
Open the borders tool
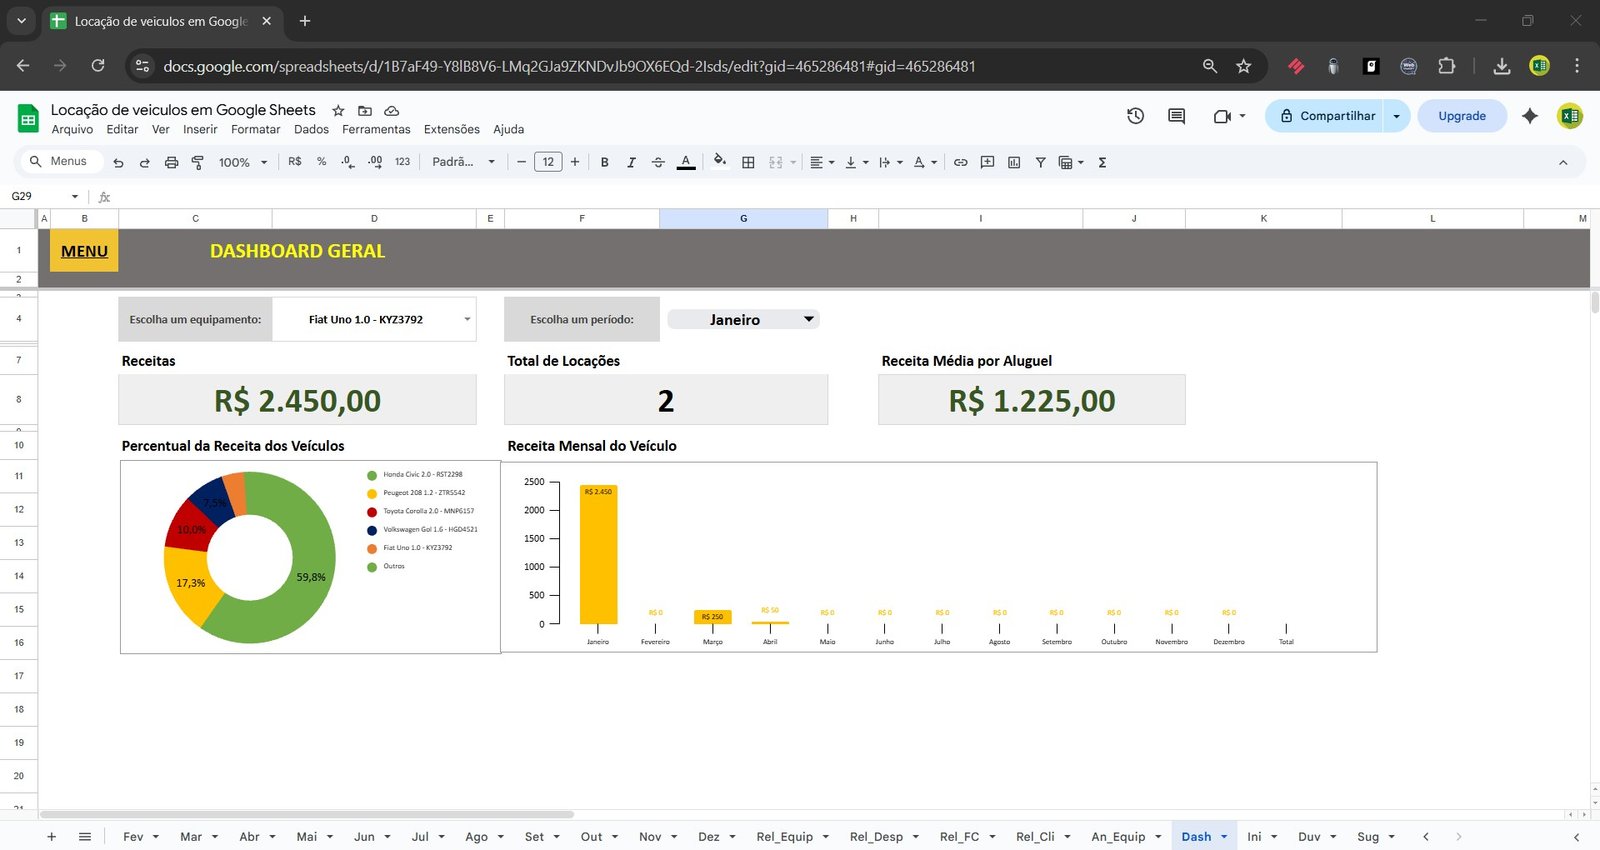[x=748, y=162]
